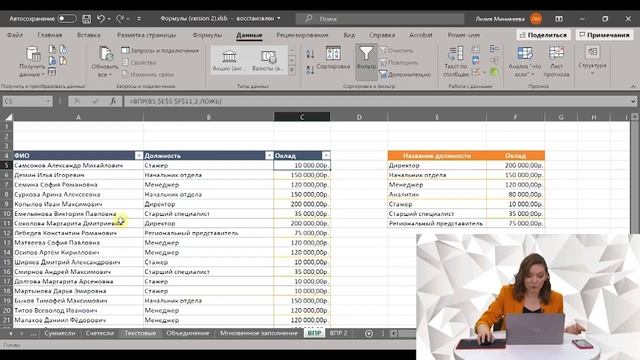The image size is (640, 360).
Task: Click the Consolidate icon
Action: pyautogui.click(x=494, y=49)
